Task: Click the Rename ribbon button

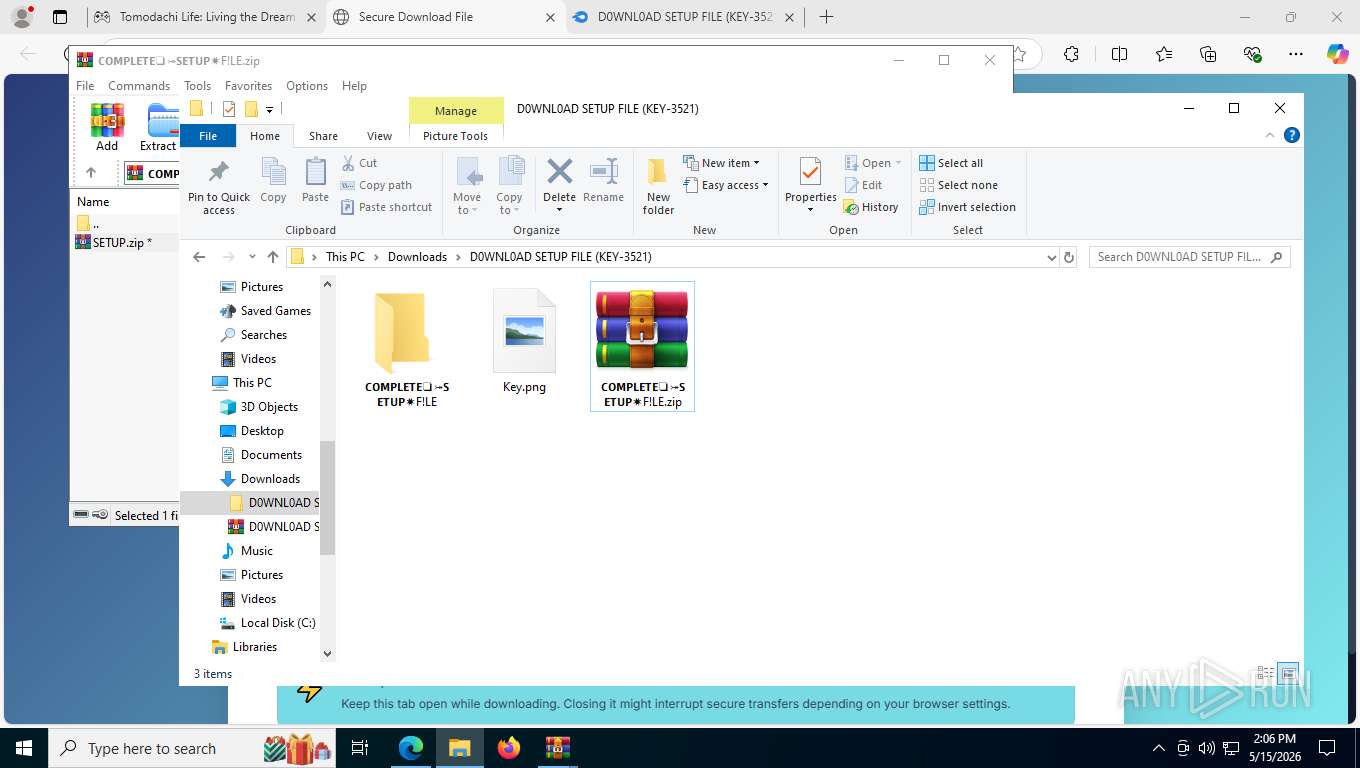Action: click(603, 181)
